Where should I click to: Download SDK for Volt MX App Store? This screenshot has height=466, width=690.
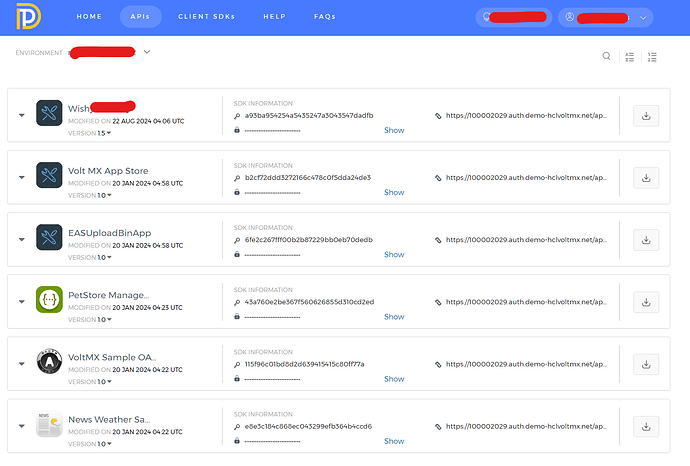[646, 178]
